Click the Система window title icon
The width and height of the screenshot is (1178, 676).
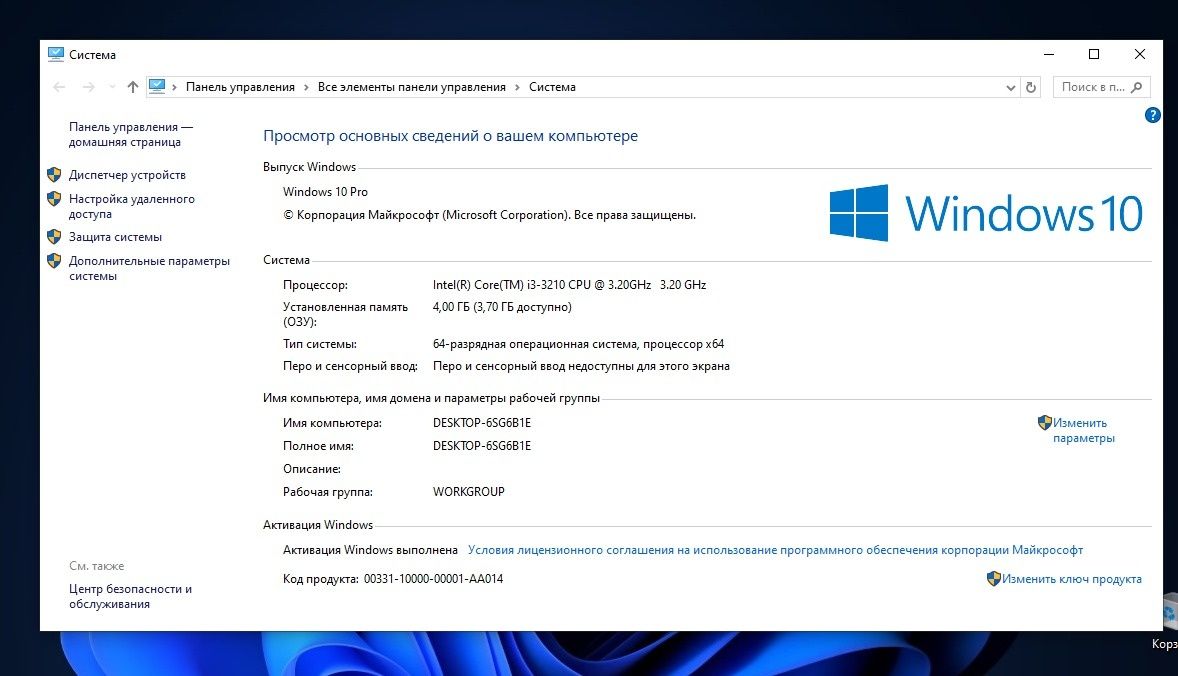point(56,54)
